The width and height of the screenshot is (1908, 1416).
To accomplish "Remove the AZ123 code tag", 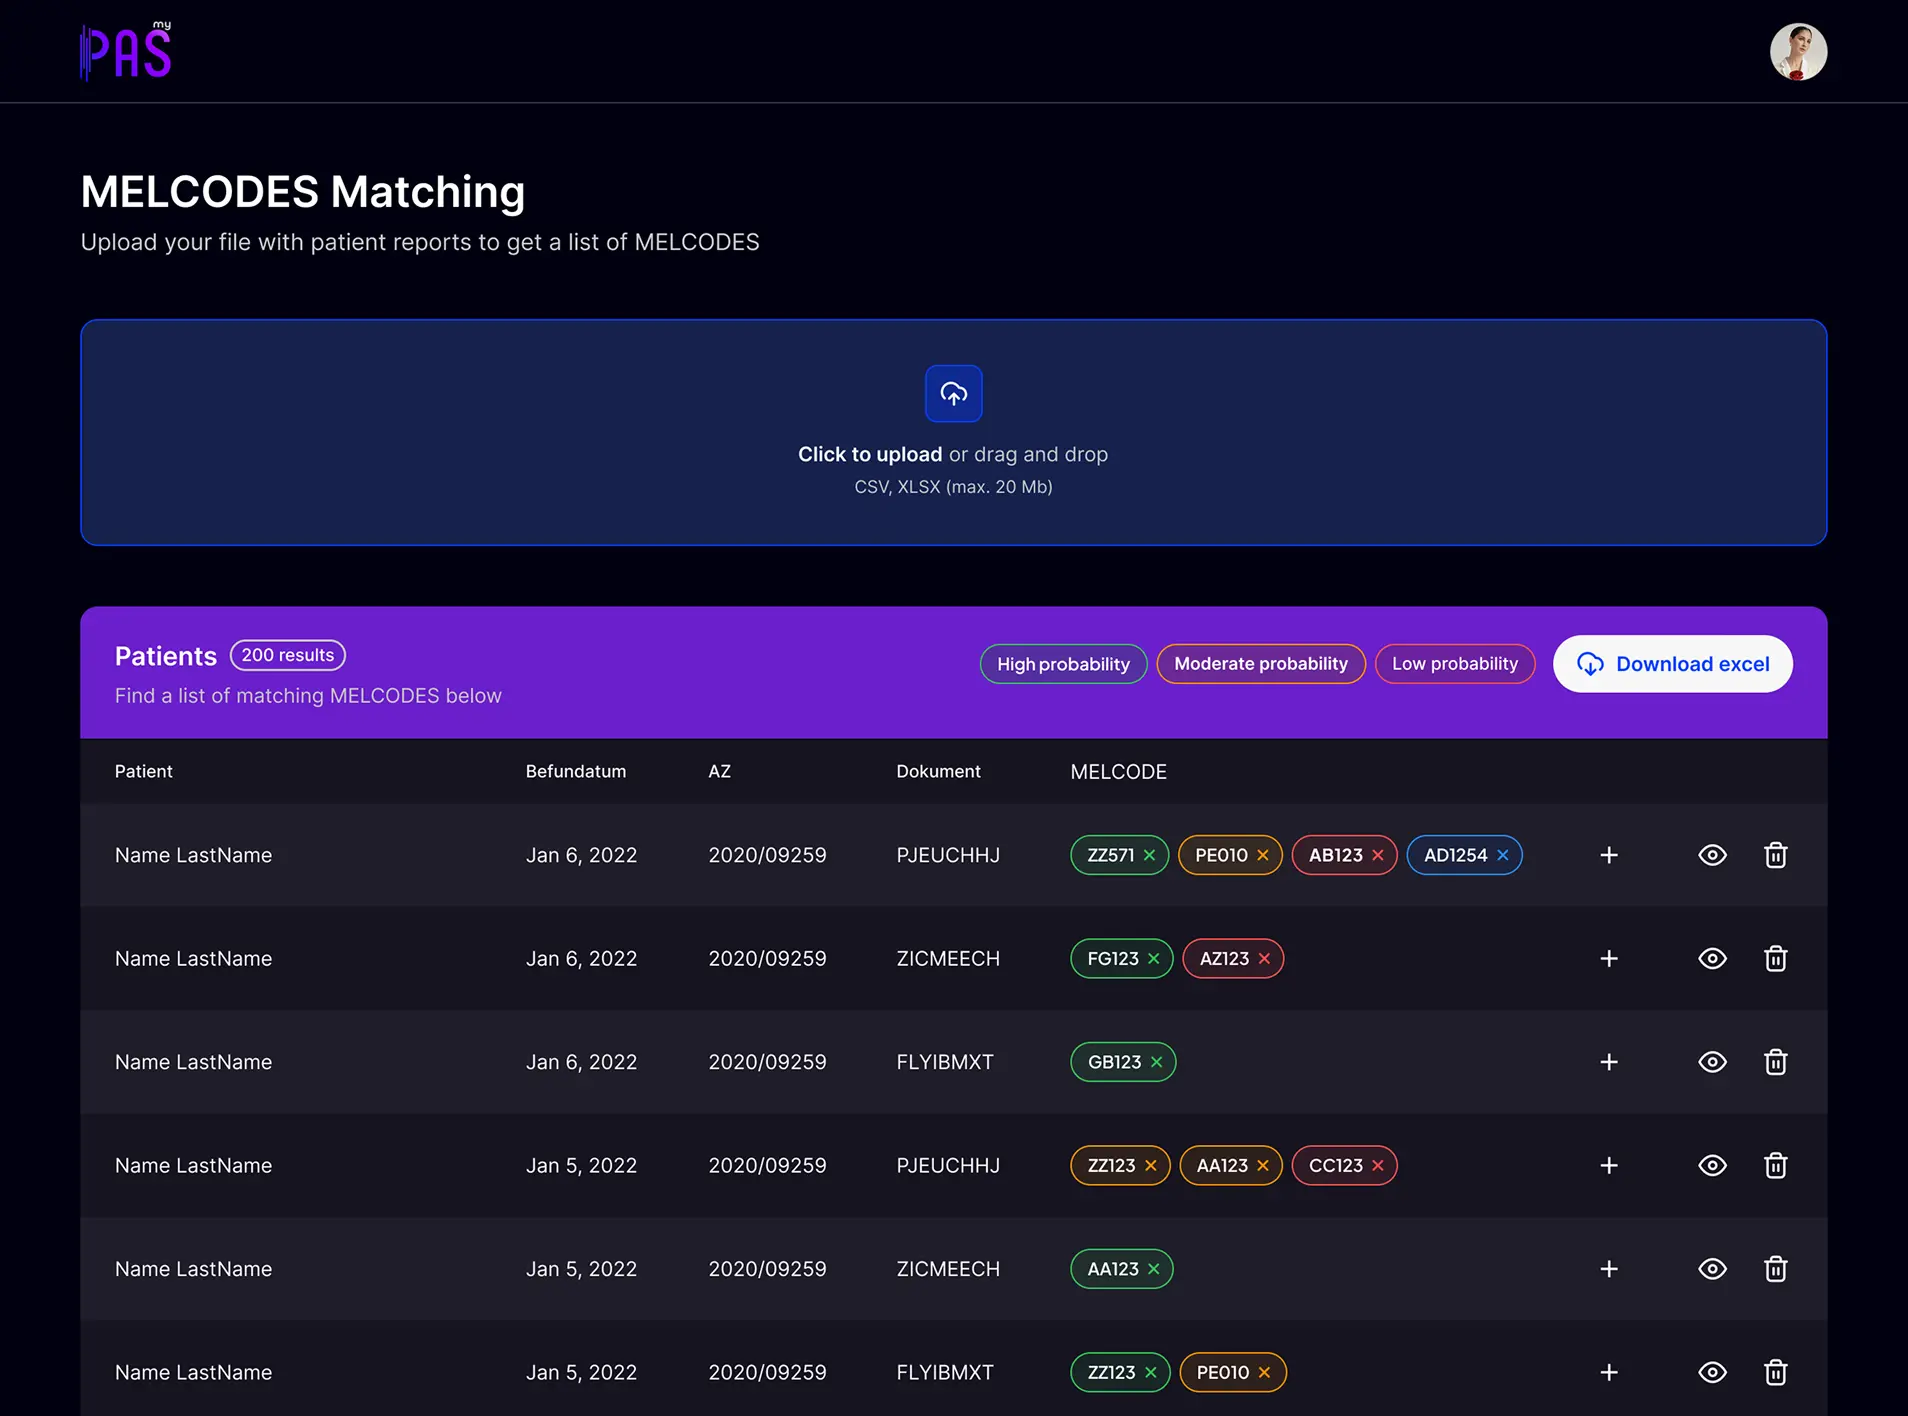I will click(x=1264, y=959).
